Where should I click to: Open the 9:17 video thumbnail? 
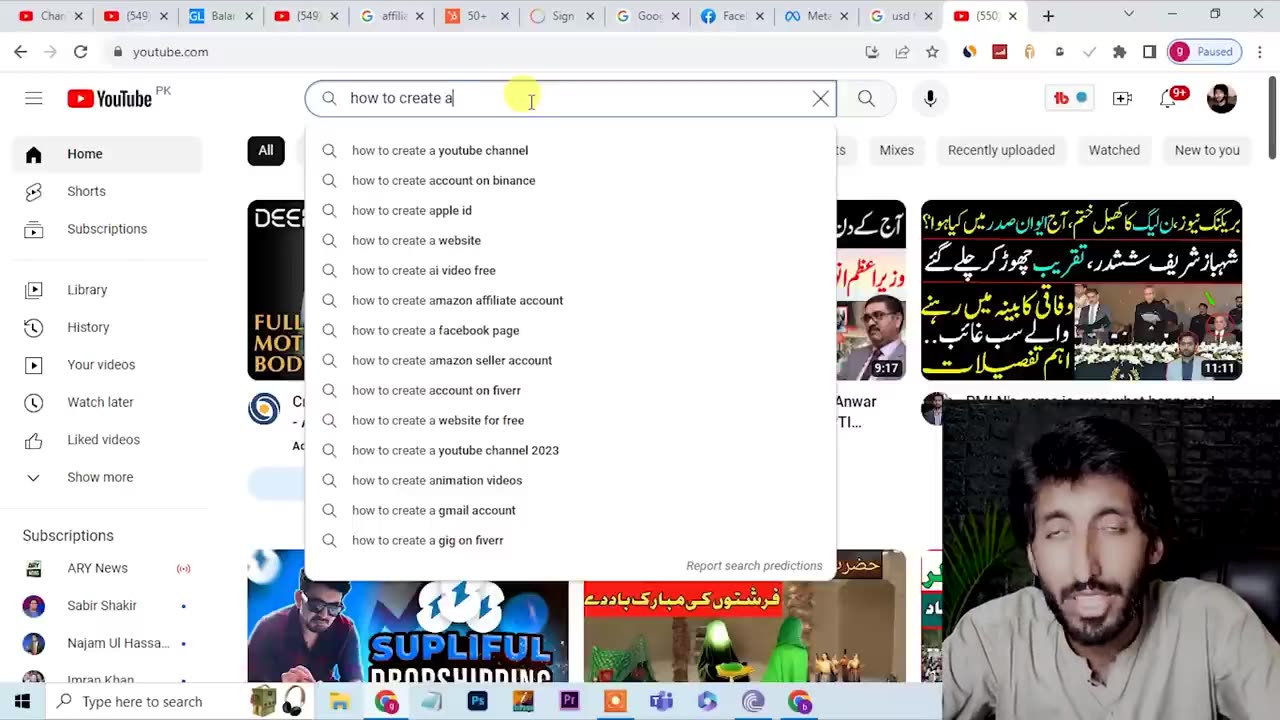pos(871,290)
